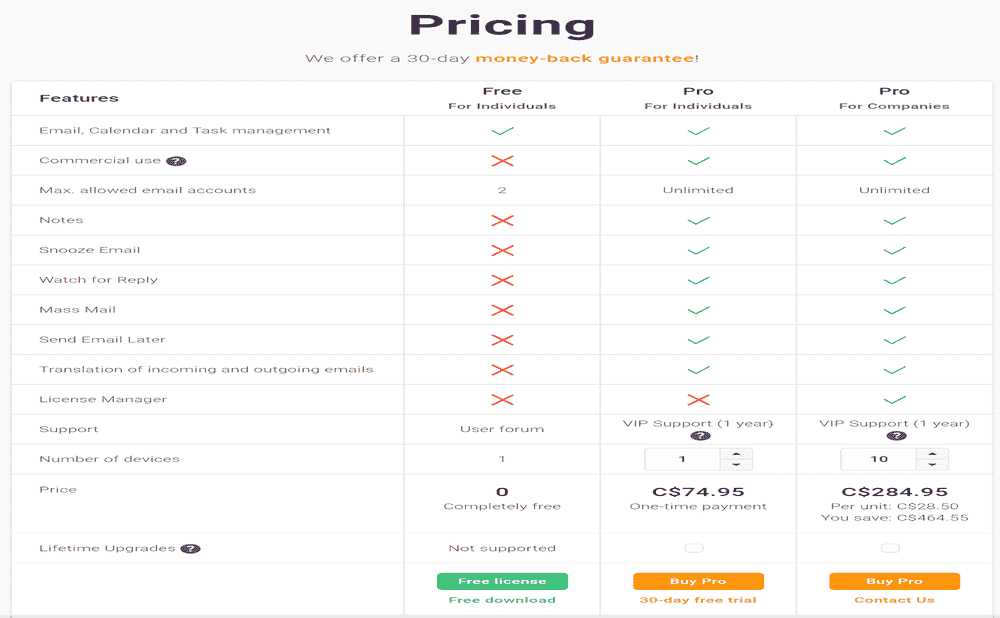
Task: Click the green Free license button
Action: pos(502,581)
